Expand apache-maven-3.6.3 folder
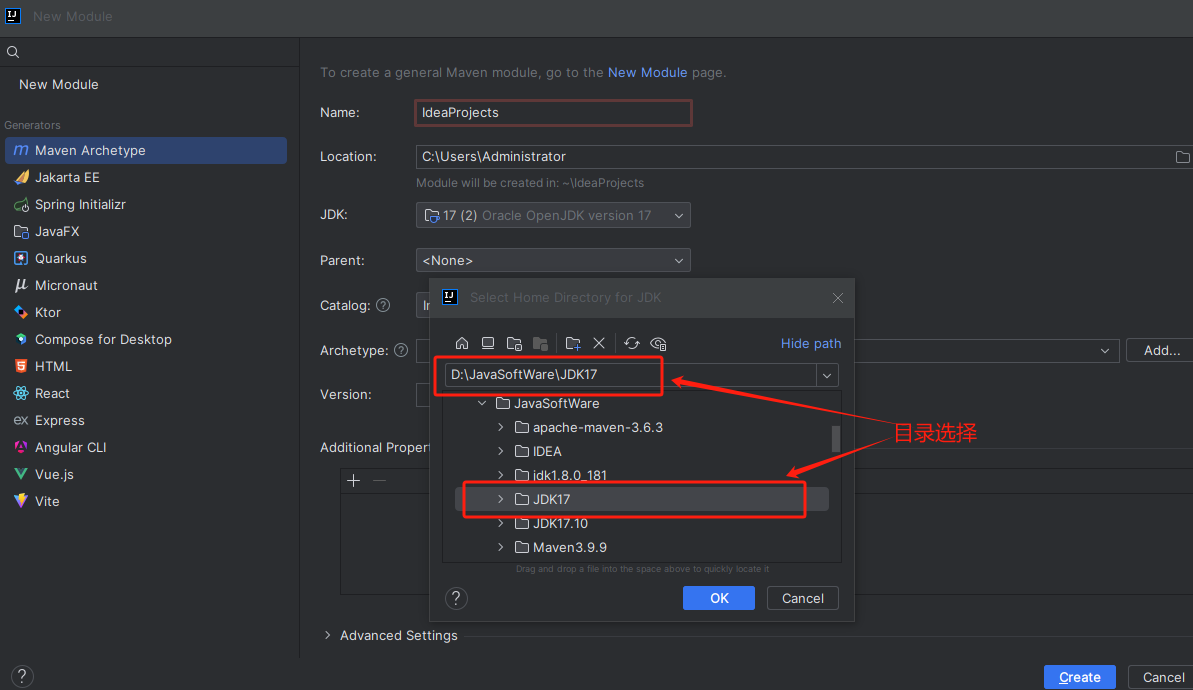1193x690 pixels. point(501,428)
